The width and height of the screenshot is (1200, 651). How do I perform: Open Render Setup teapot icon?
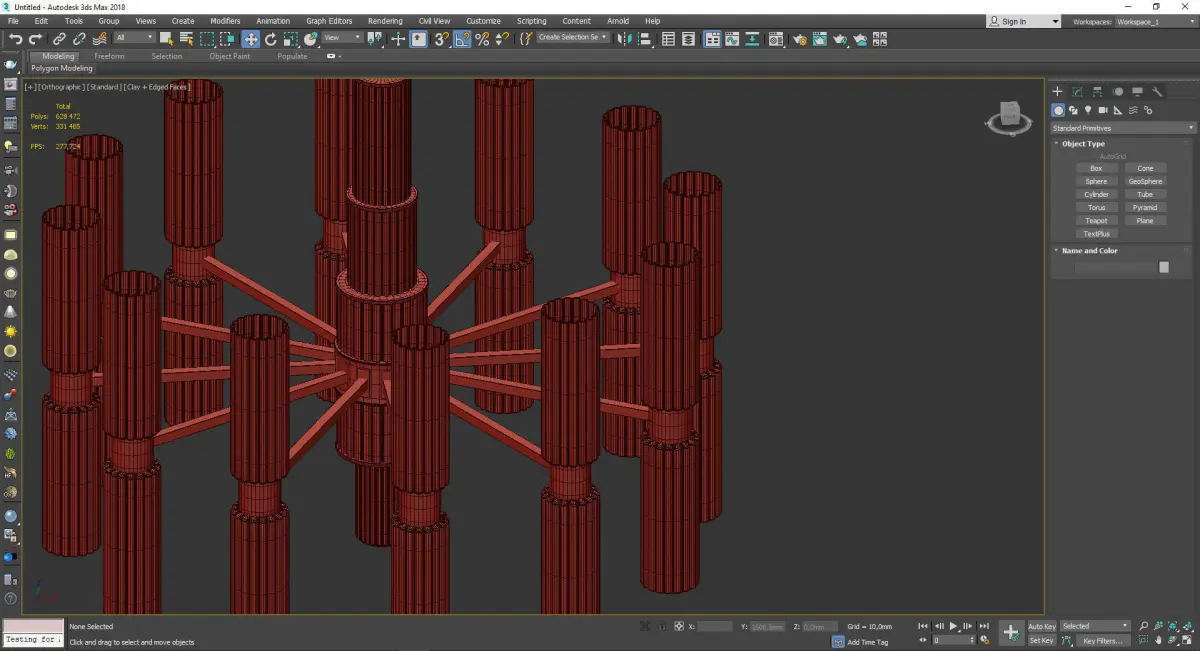(x=799, y=39)
